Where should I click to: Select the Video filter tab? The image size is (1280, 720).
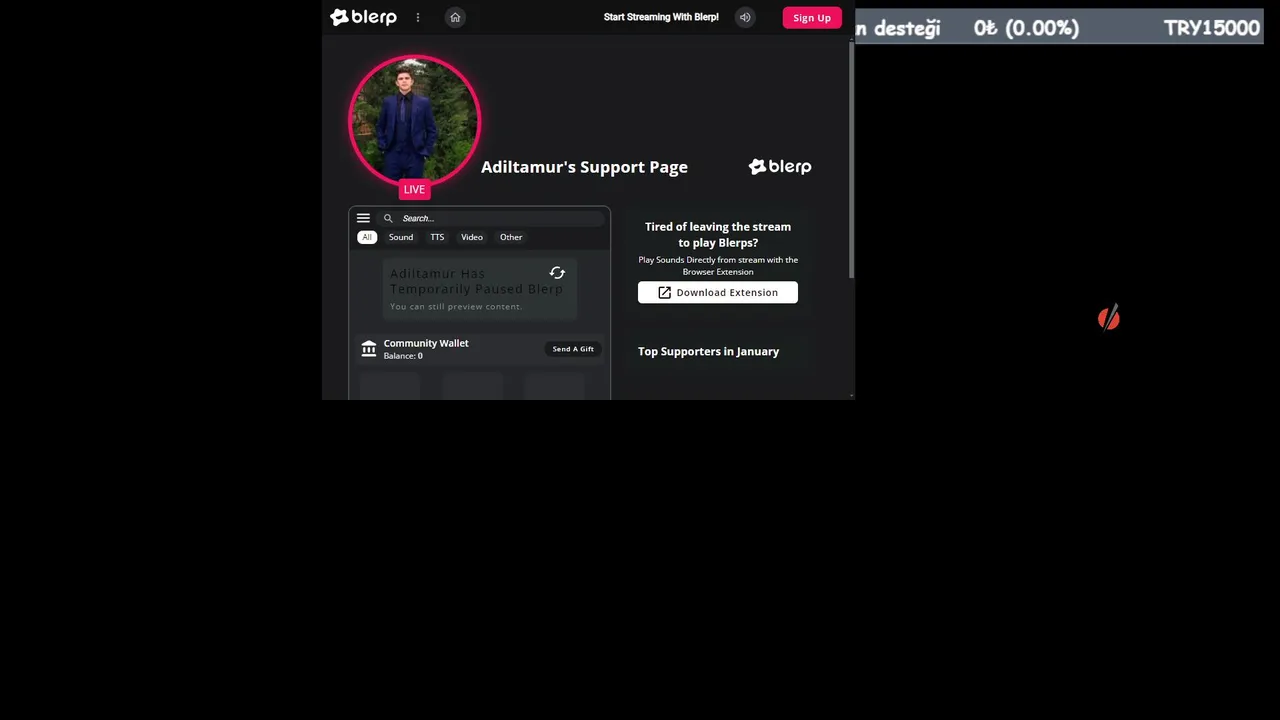tap(472, 237)
